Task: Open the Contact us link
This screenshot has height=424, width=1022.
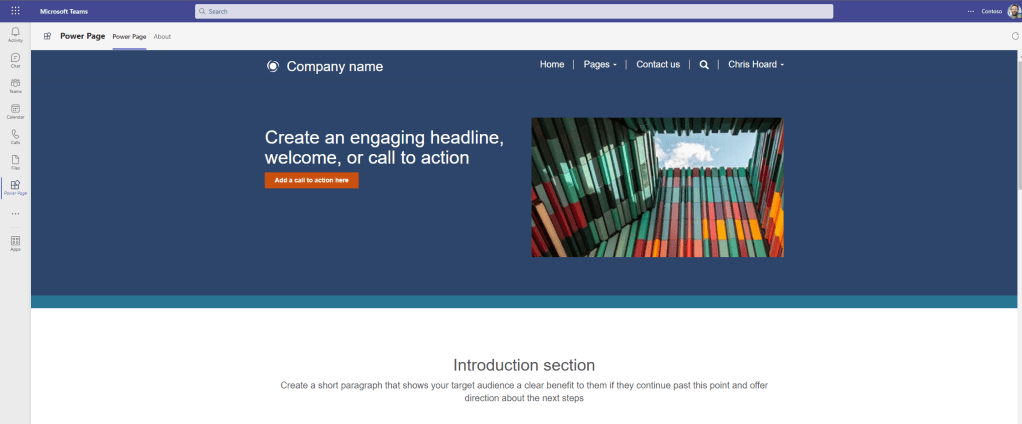Action: (658, 65)
